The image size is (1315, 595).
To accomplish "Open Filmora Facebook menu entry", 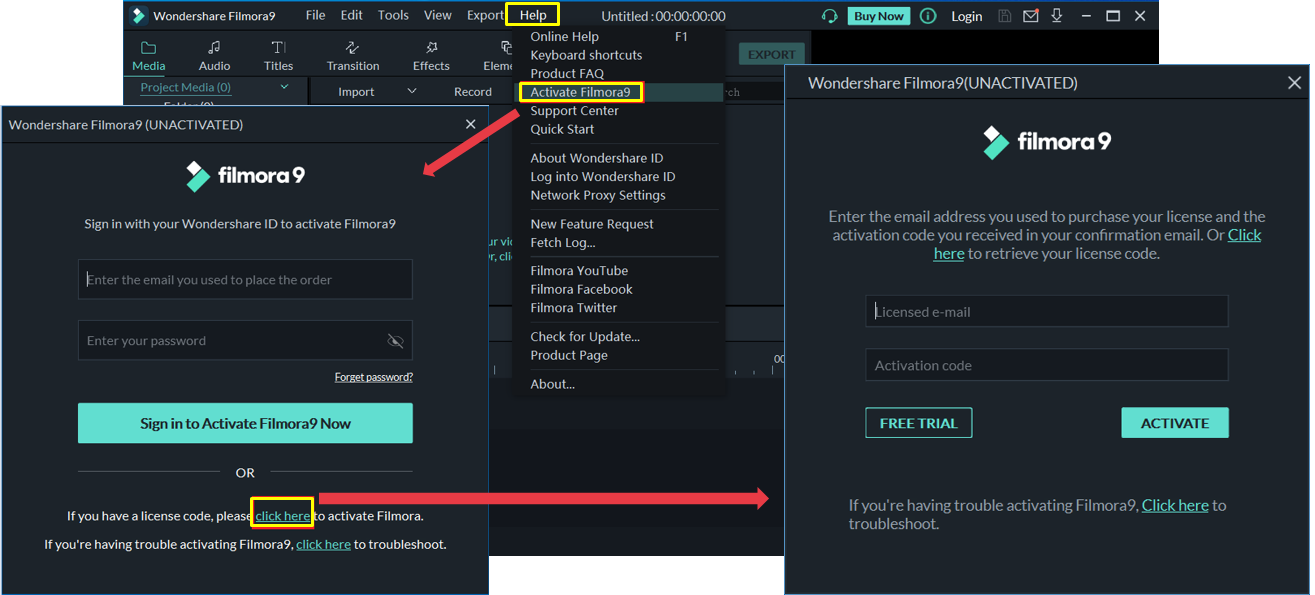I will [x=581, y=289].
